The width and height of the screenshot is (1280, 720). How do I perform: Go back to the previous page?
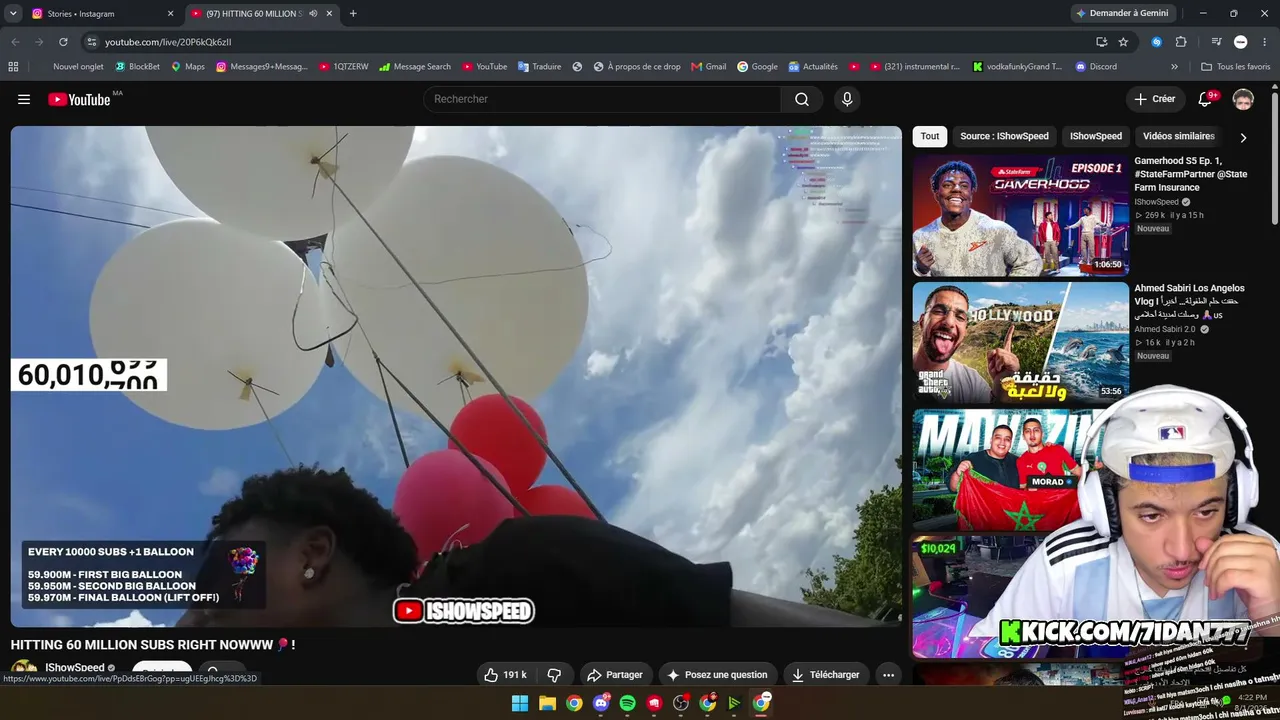15,42
